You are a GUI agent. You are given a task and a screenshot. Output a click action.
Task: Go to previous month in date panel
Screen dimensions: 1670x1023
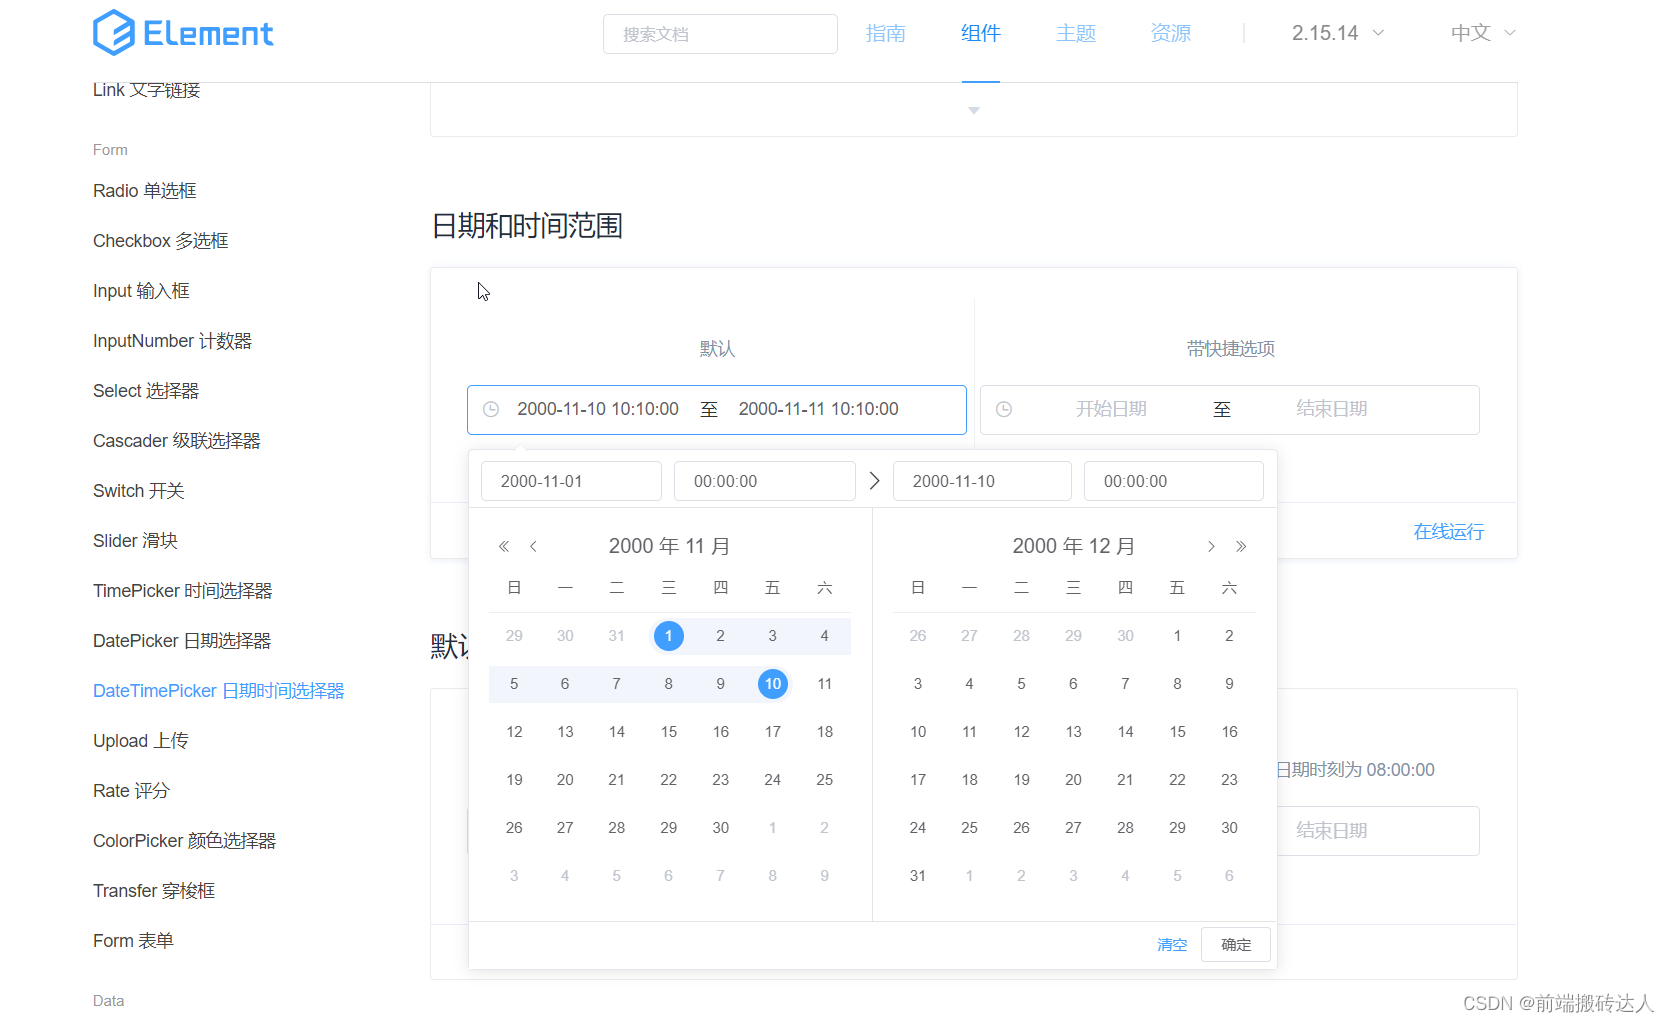coord(534,546)
